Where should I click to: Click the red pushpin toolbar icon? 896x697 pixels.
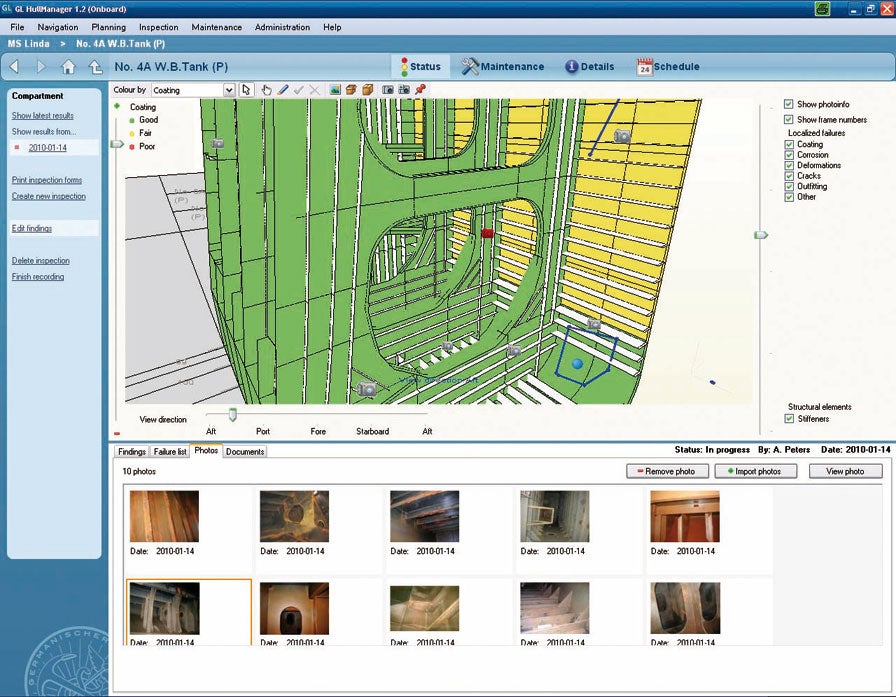[x=421, y=90]
